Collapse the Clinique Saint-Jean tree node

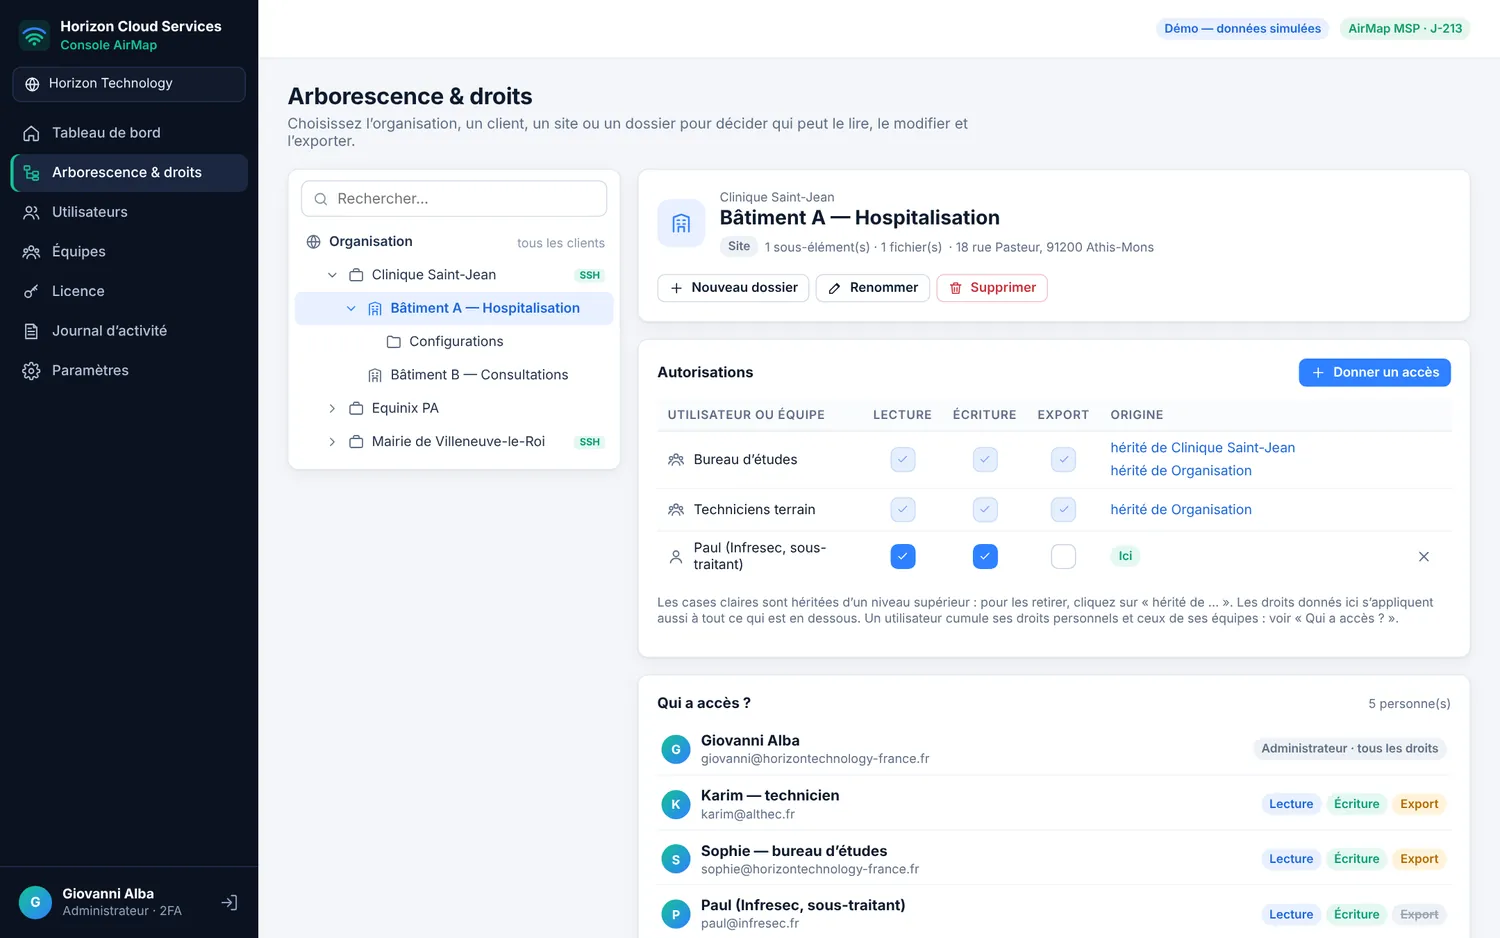[332, 275]
